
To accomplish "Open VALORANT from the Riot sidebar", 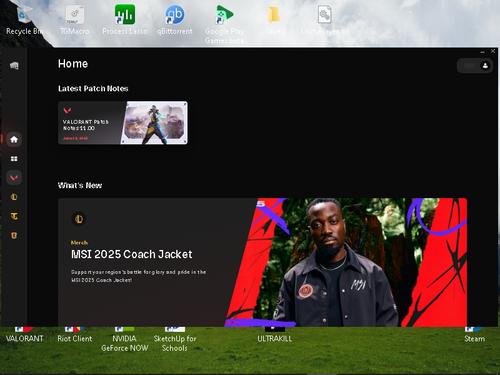I will pos(14,177).
